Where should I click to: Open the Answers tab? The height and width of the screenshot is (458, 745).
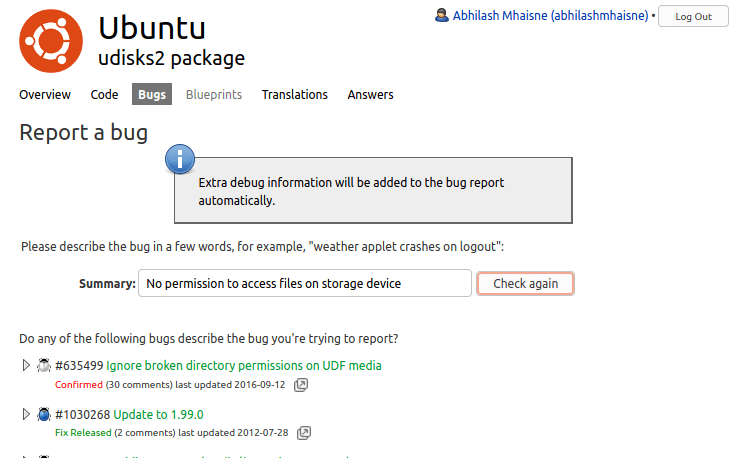(x=370, y=95)
